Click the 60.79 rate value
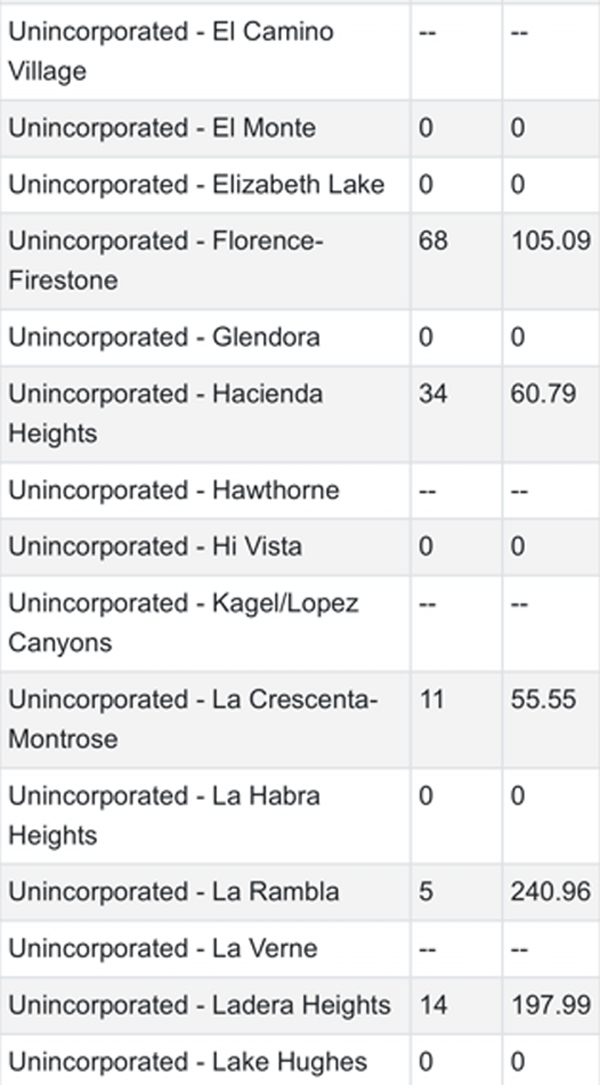Image resolution: width=600 pixels, height=1085 pixels. [543, 394]
